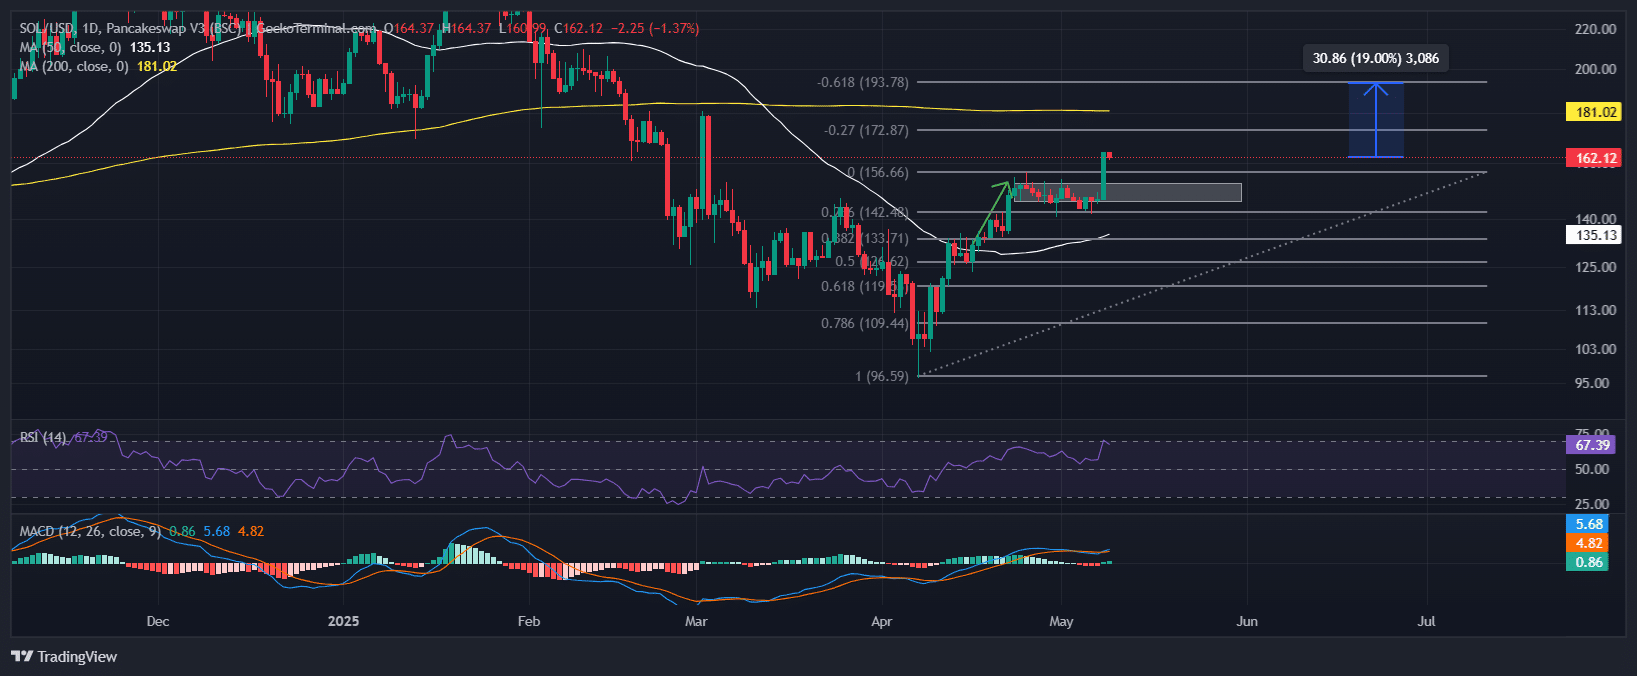
Task: Click the 1 (96.59) Fibonacci level label
Action: click(x=882, y=376)
